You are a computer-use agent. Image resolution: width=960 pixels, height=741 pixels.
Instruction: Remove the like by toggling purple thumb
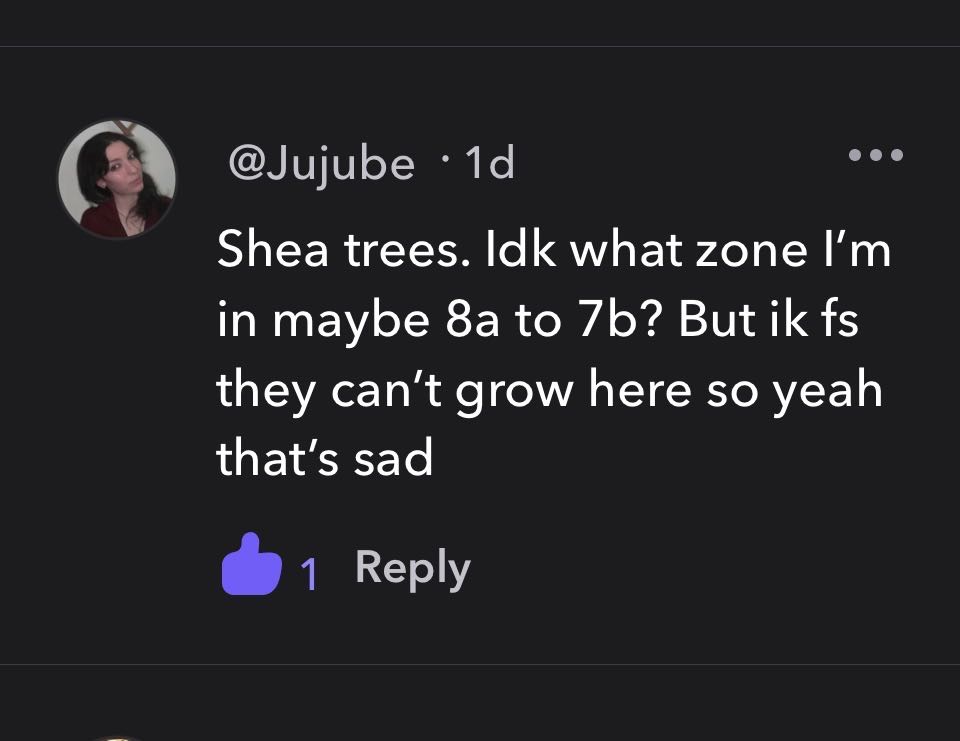click(251, 565)
